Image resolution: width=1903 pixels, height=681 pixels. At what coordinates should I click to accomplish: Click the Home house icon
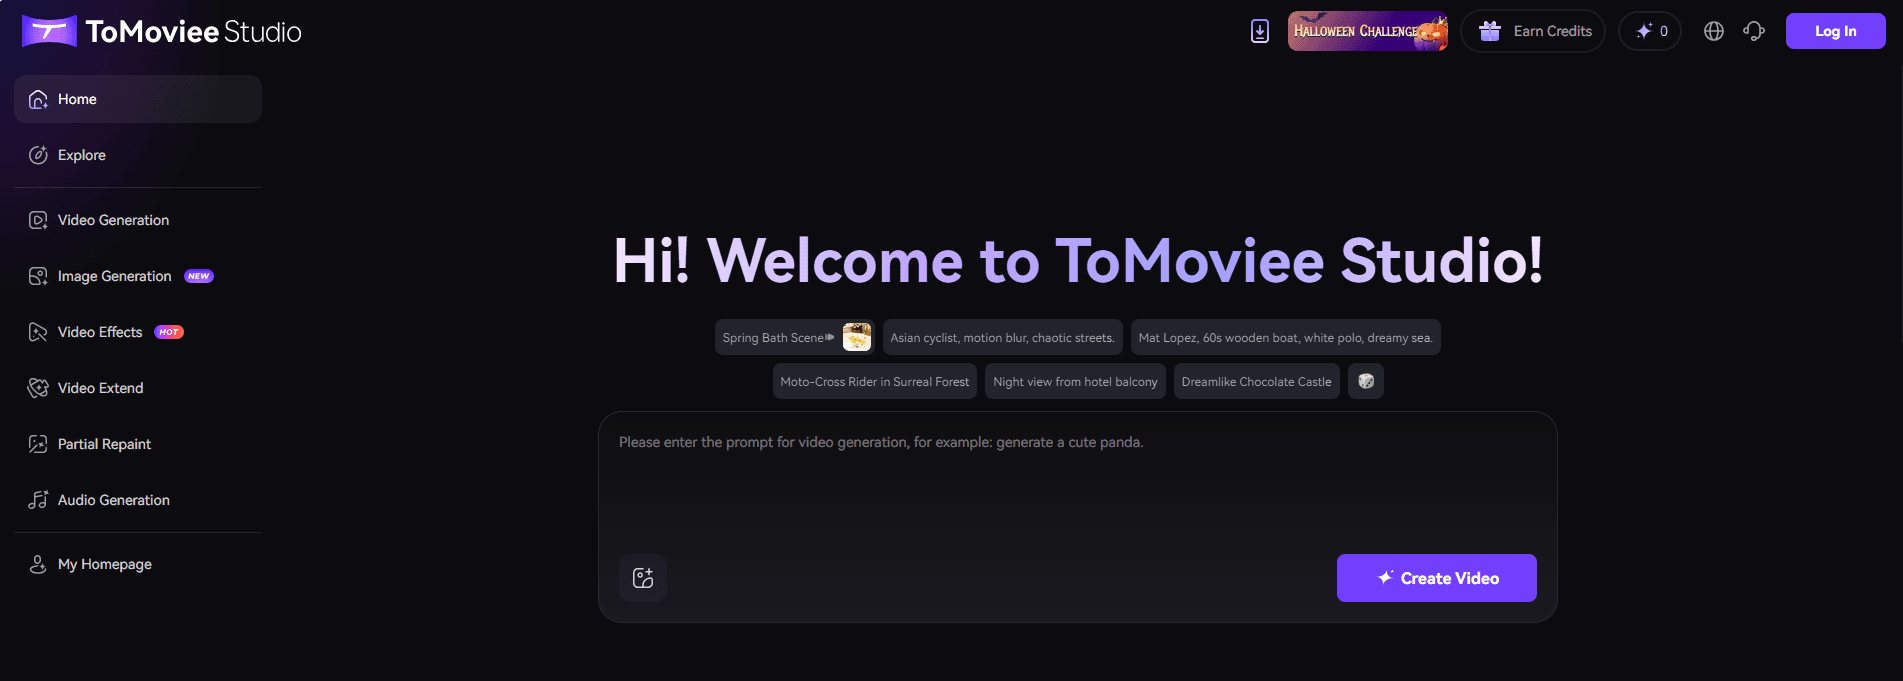38,99
